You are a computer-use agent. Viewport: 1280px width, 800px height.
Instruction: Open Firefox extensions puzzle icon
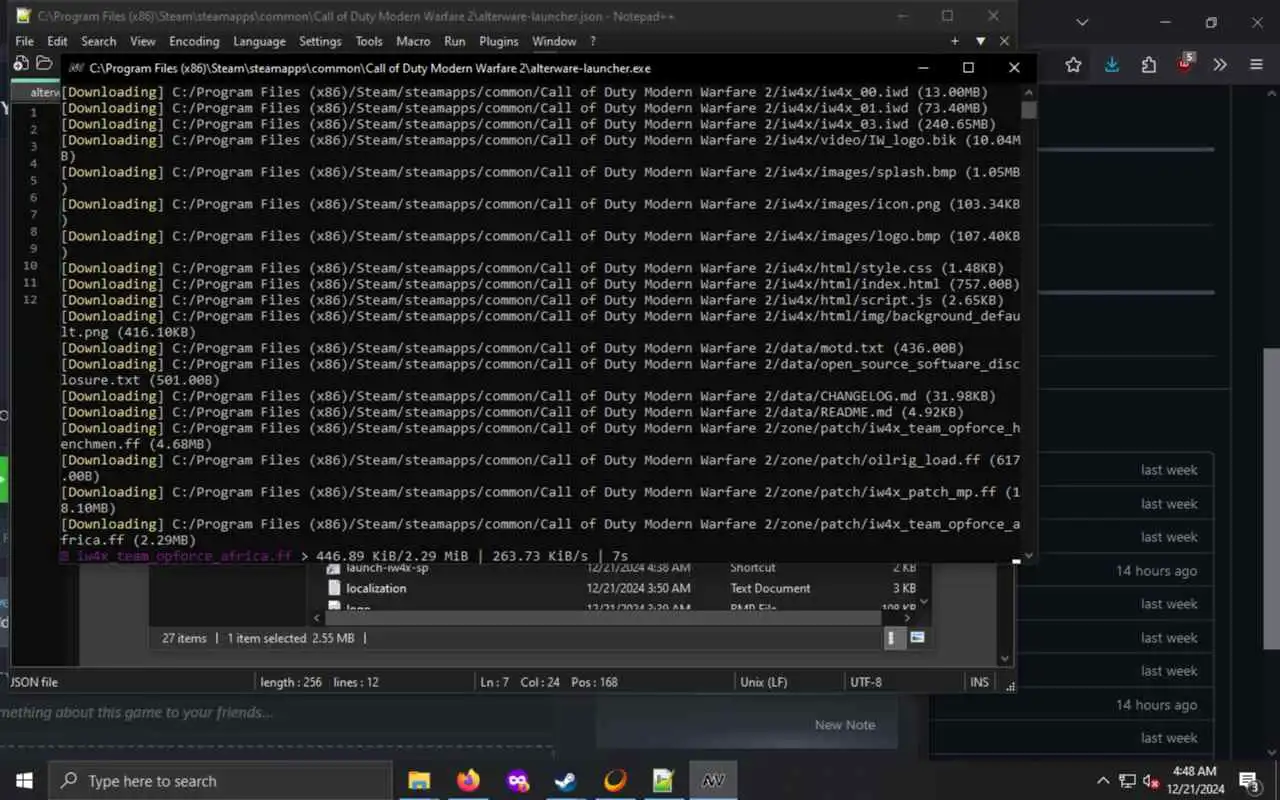click(1148, 65)
